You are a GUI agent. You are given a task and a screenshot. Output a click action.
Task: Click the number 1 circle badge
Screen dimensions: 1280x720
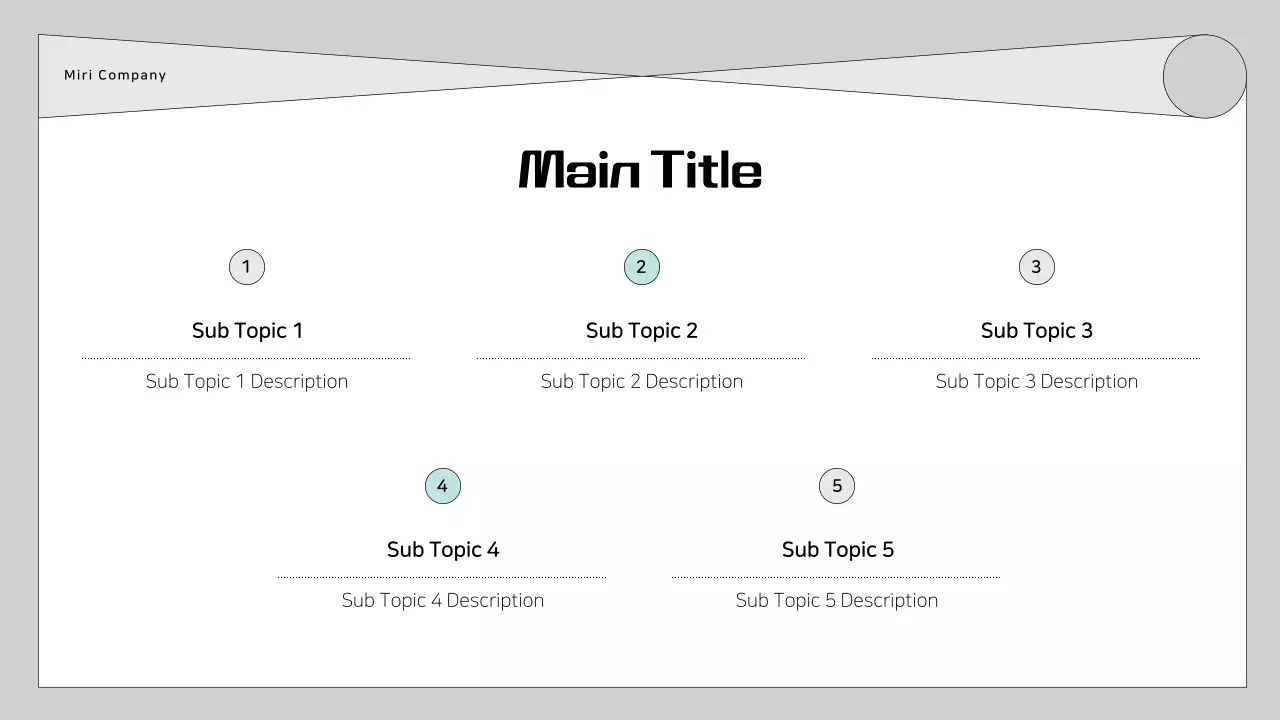coord(247,267)
